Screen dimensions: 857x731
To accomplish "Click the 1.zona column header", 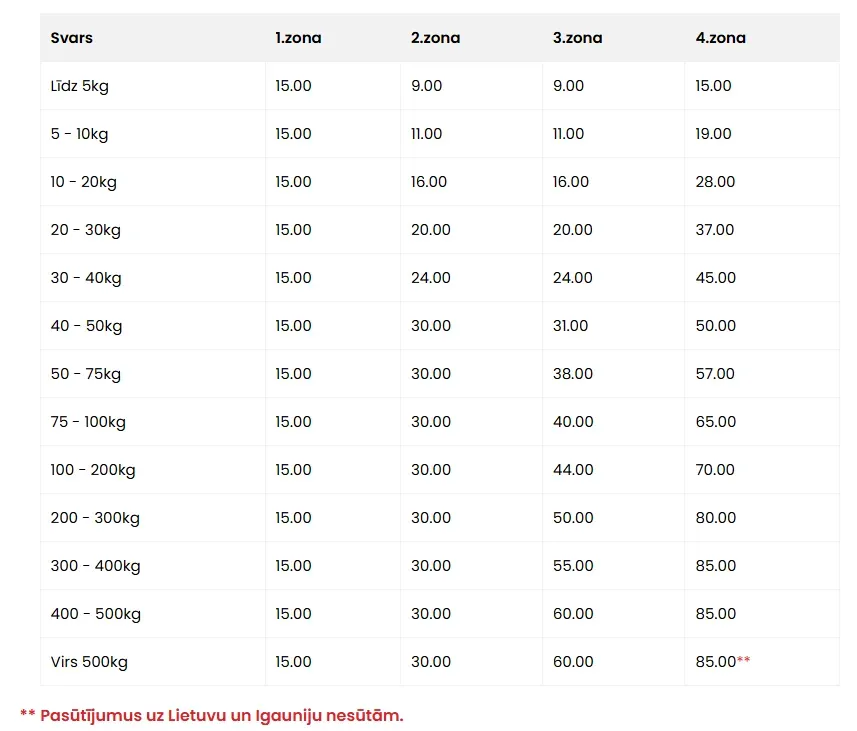I will [298, 38].
